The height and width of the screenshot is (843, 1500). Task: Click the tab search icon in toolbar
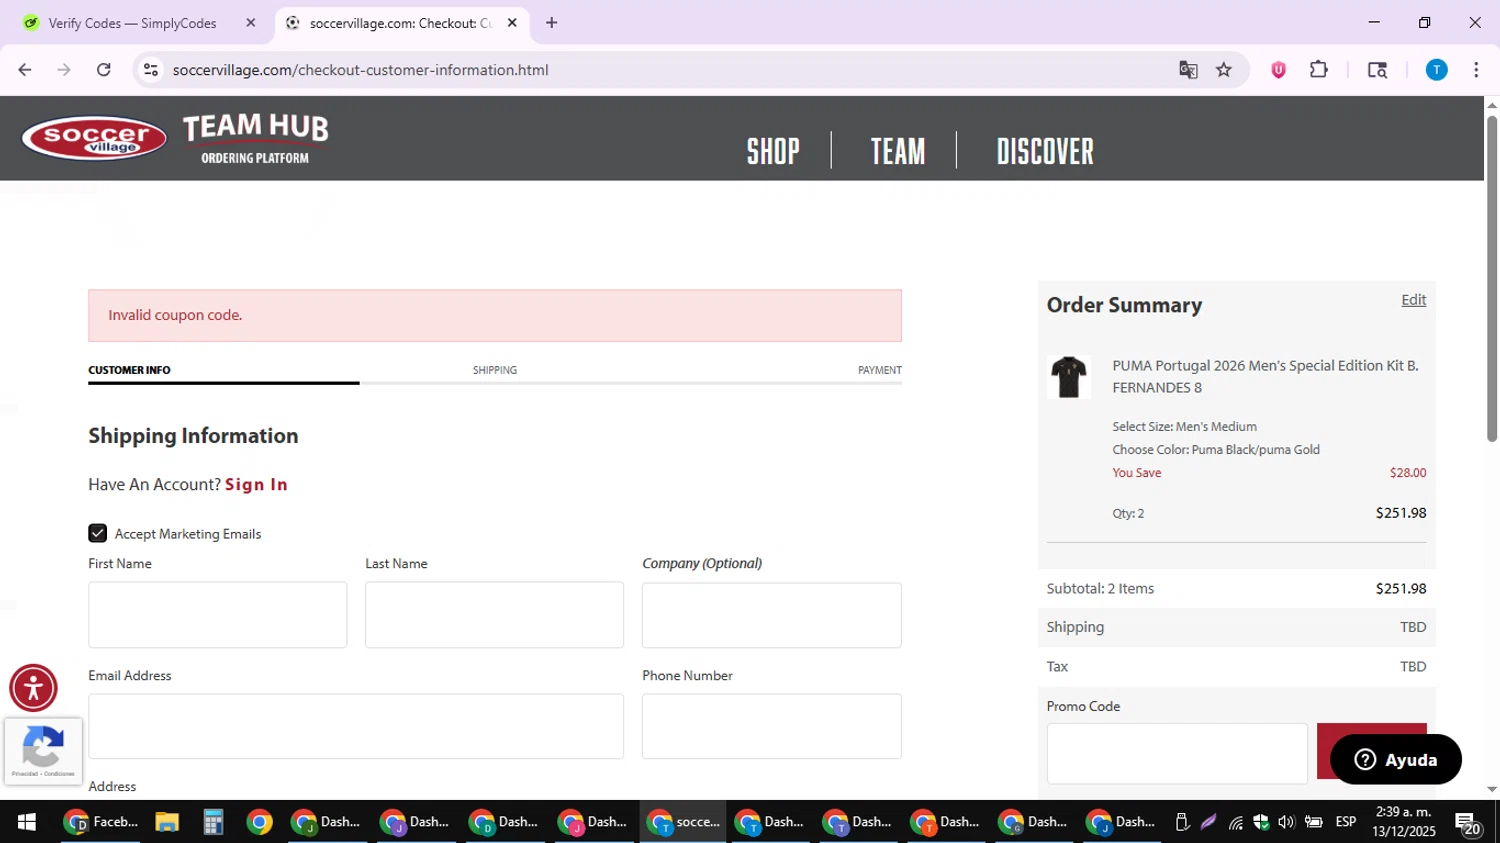click(1377, 70)
